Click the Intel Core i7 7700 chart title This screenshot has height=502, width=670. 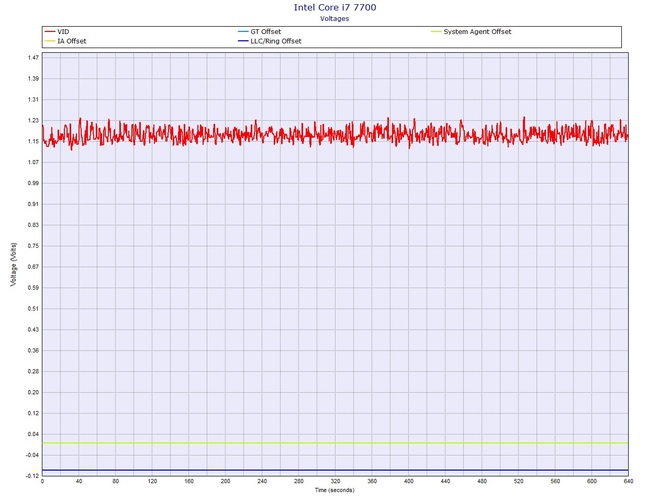pyautogui.click(x=335, y=7)
